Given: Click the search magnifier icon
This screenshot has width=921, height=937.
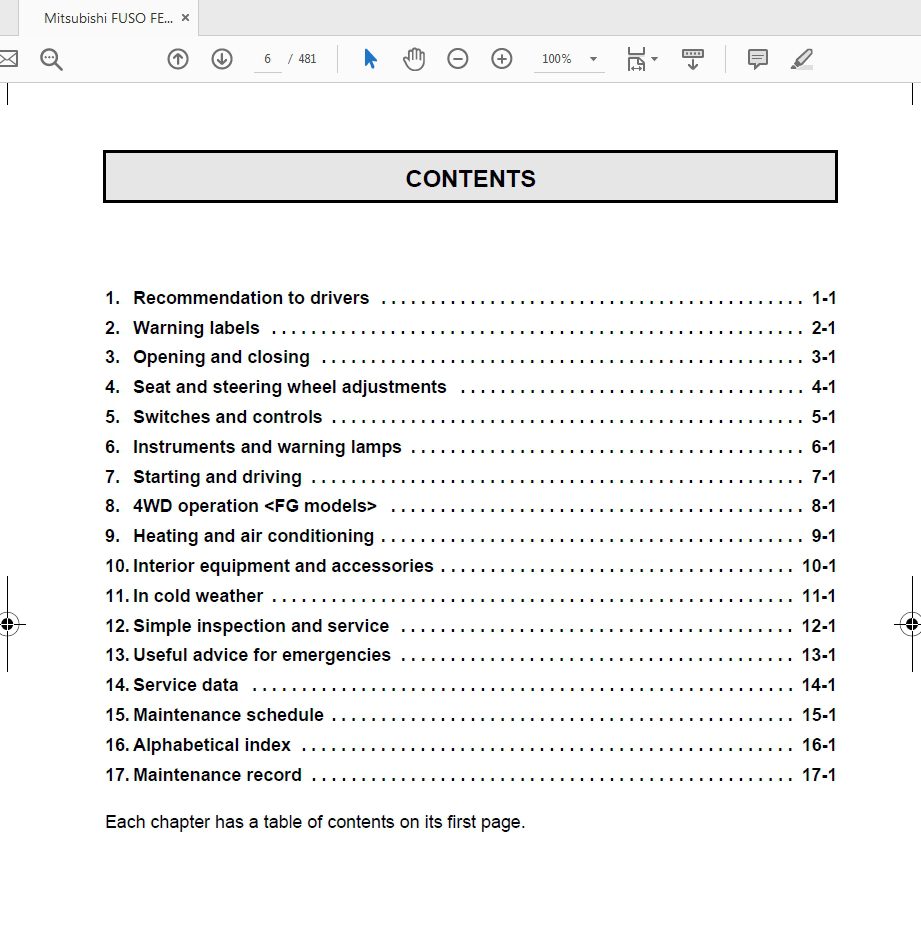Looking at the screenshot, I should coord(50,59).
